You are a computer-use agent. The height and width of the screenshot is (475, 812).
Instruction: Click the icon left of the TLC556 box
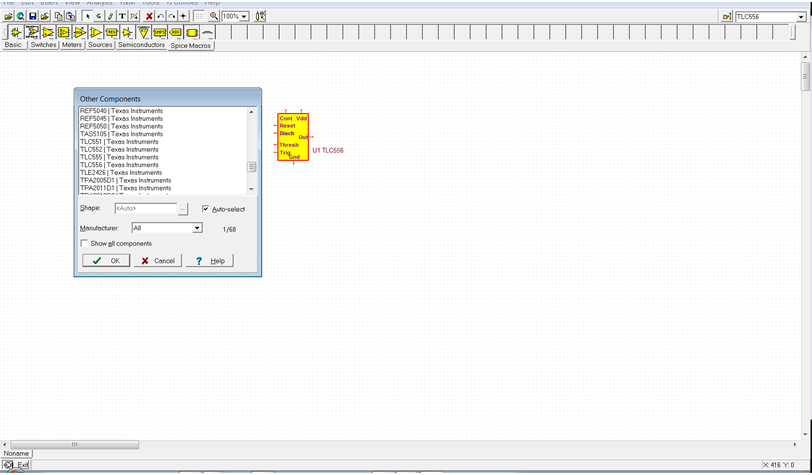pyautogui.click(x=727, y=17)
